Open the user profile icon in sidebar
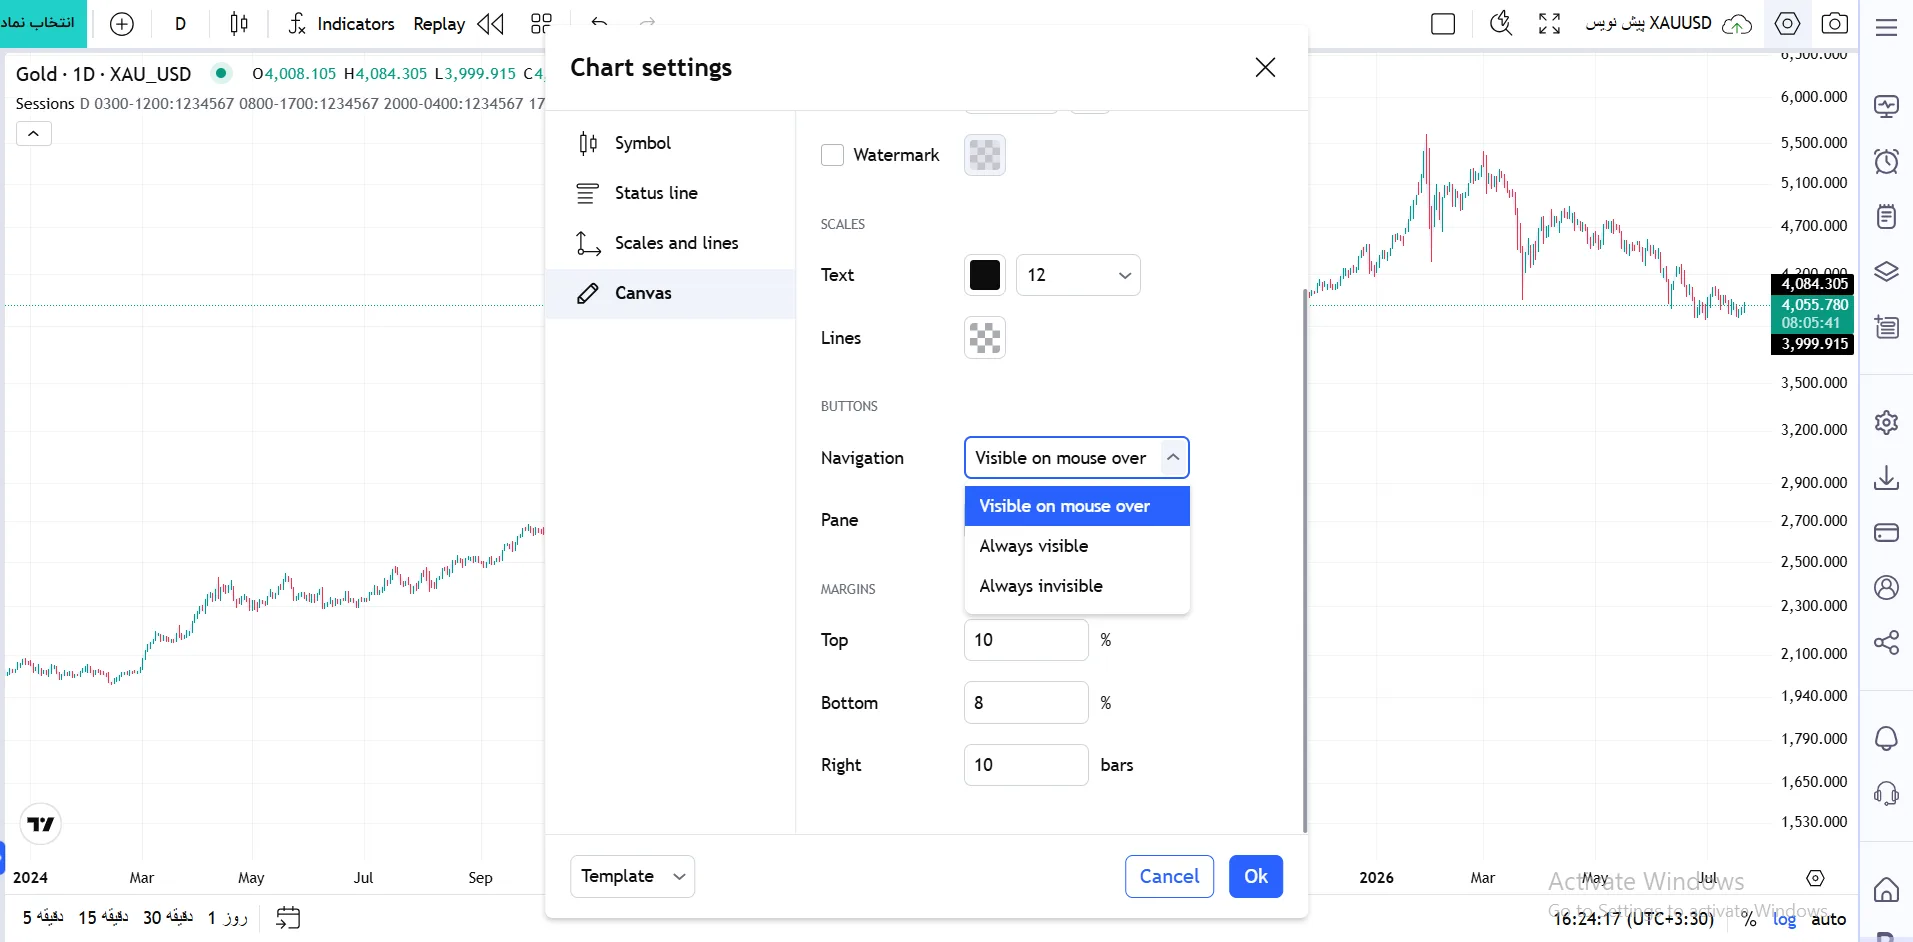 pos(1886,587)
